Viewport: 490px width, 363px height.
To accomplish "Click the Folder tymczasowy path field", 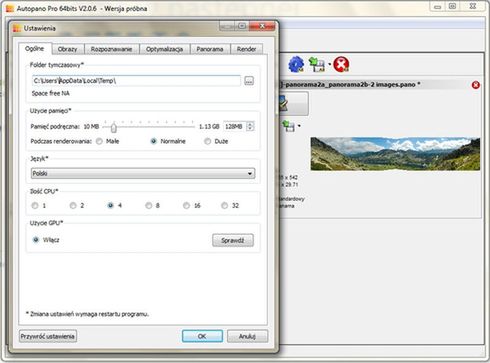I will (x=136, y=81).
